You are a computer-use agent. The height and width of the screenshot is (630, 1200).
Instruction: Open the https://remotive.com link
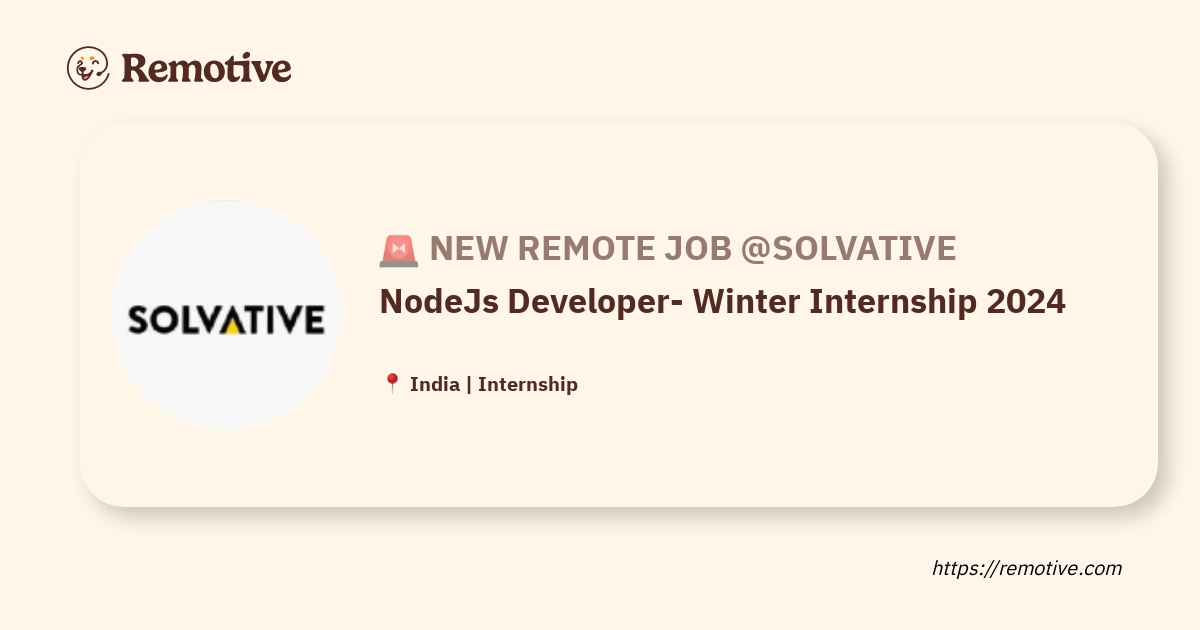tap(1027, 568)
